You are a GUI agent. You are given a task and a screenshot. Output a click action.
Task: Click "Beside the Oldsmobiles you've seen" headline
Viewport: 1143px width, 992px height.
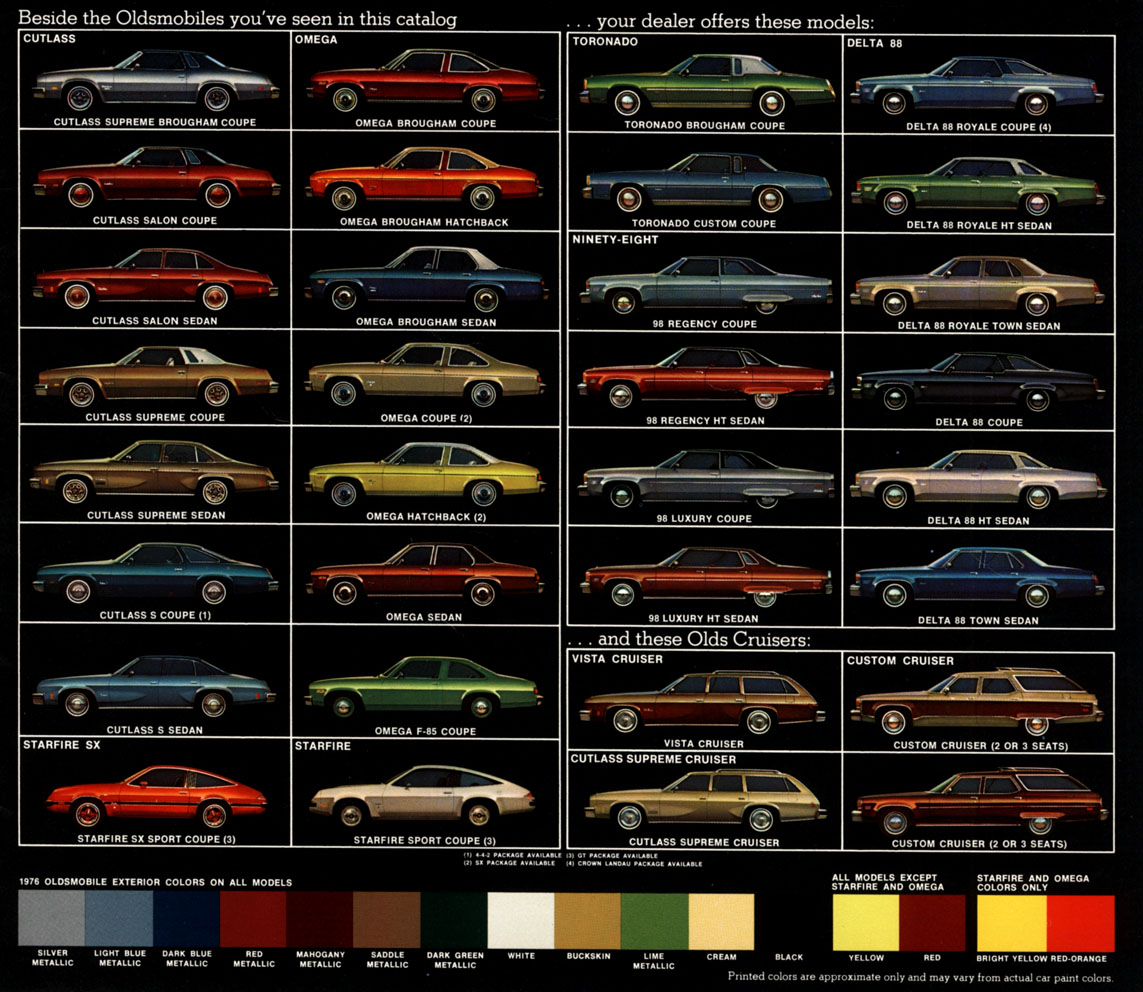tap(238, 18)
